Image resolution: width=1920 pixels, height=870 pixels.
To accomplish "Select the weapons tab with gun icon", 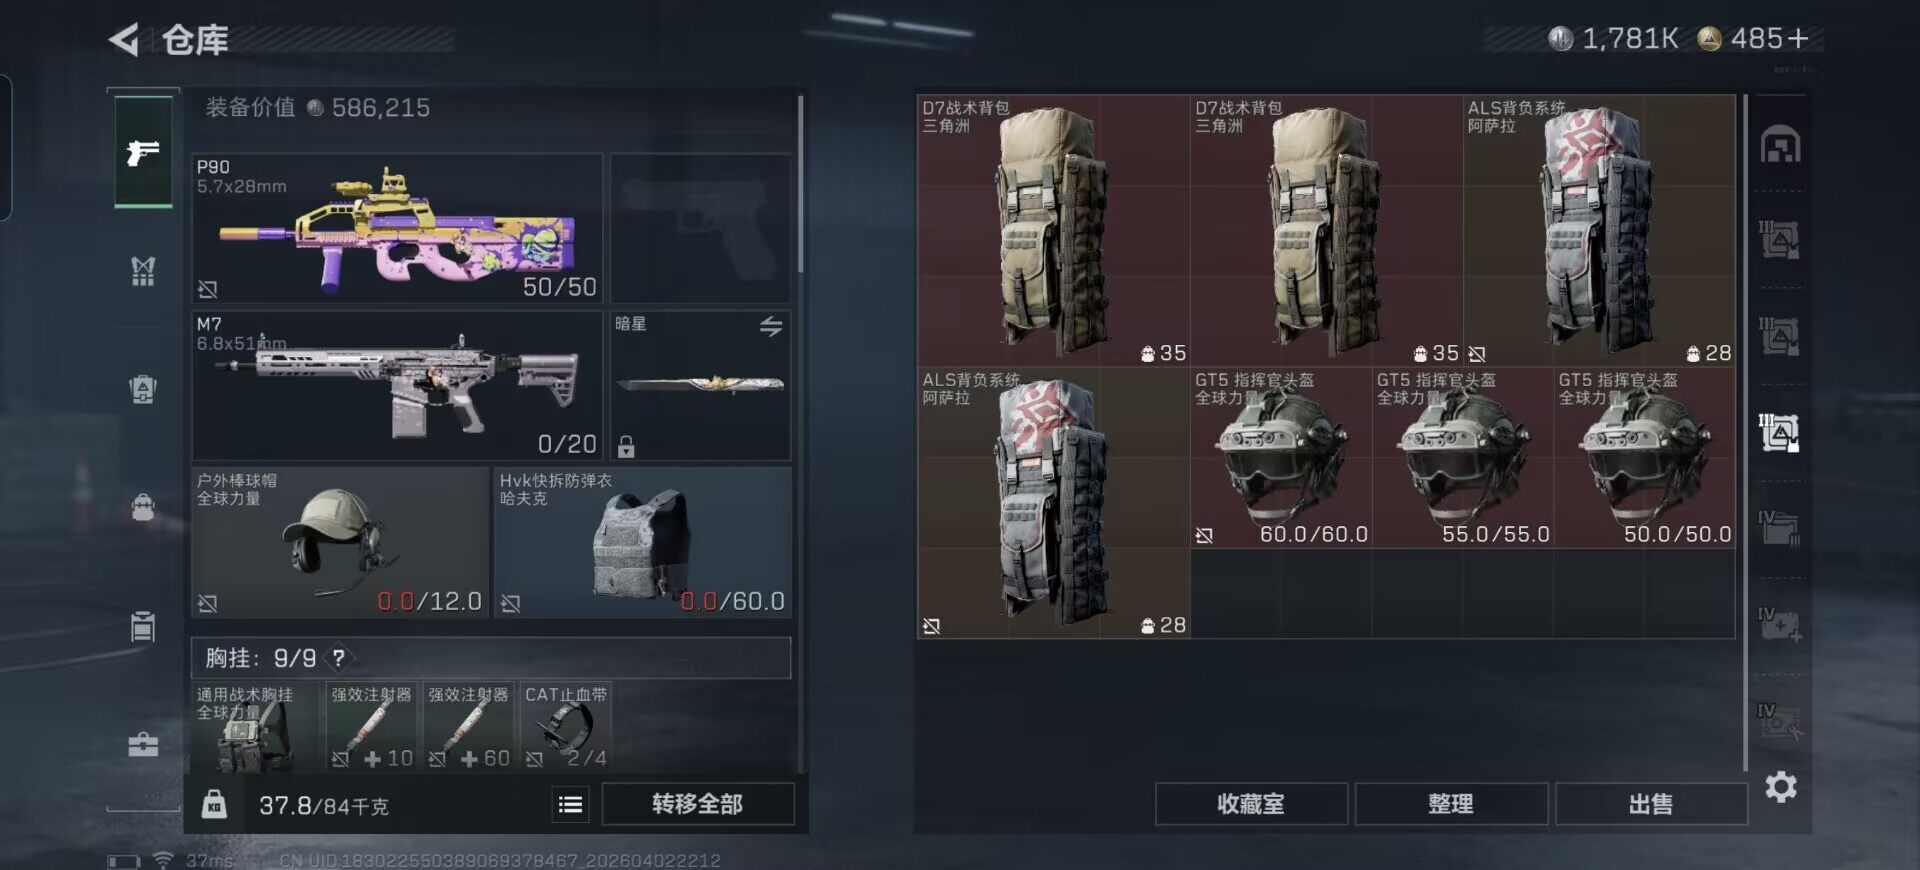I will pos(143,152).
